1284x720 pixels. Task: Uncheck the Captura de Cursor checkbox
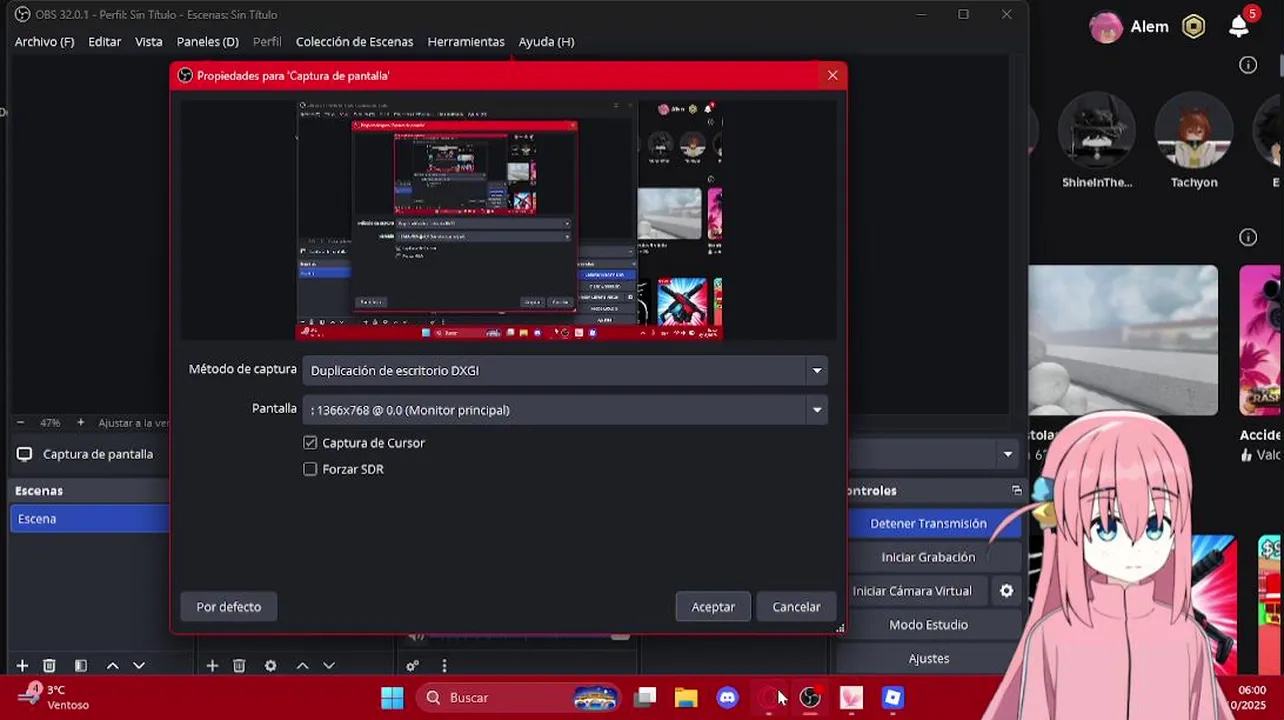point(310,443)
